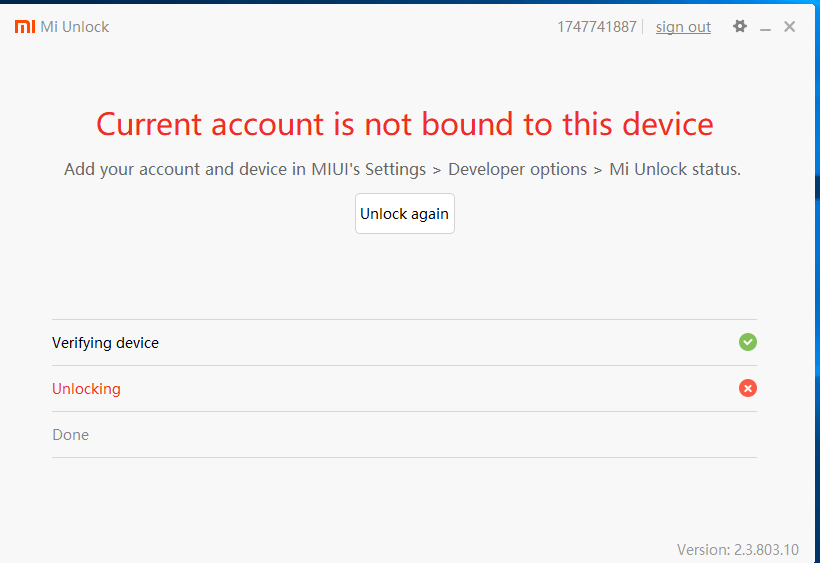Close the Mi Unlock window
820x563 pixels.
point(790,27)
